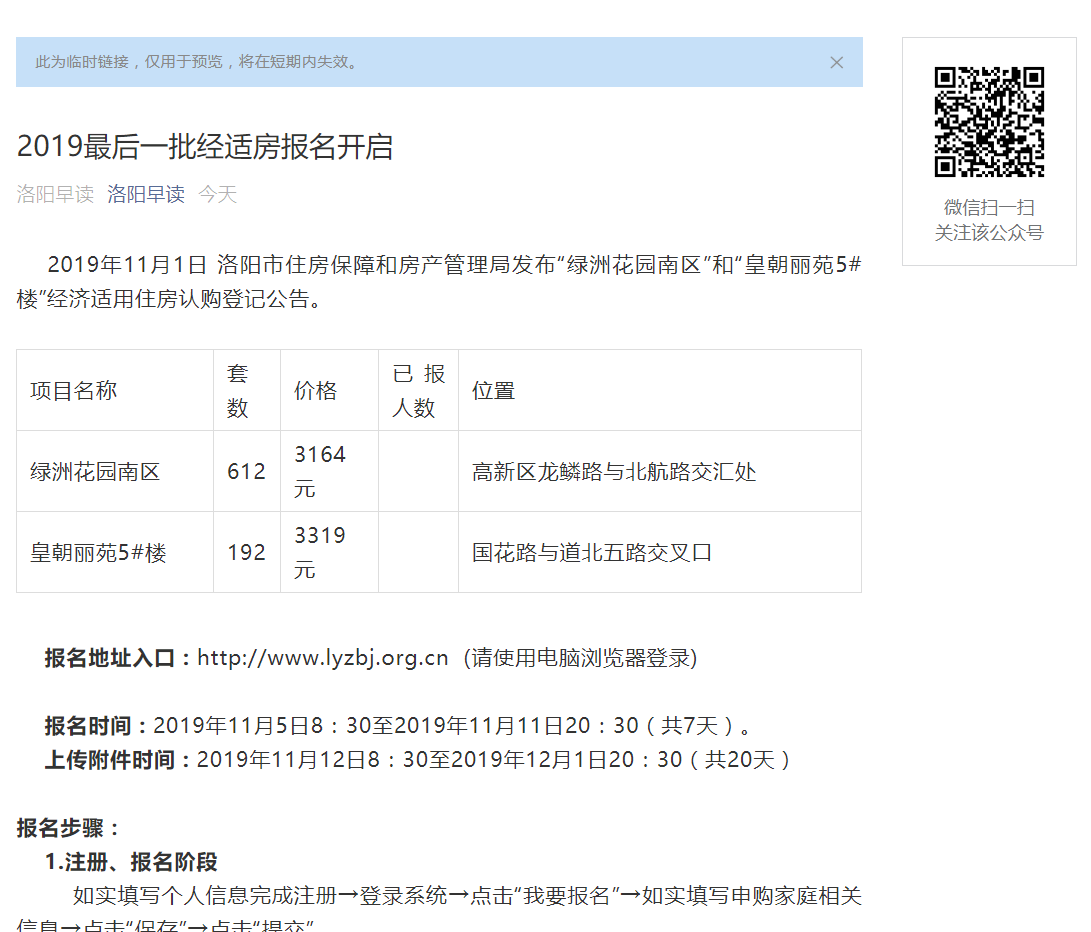This screenshot has width=1091, height=932.
Task: Click the 今天 publish date
Action: (218, 194)
